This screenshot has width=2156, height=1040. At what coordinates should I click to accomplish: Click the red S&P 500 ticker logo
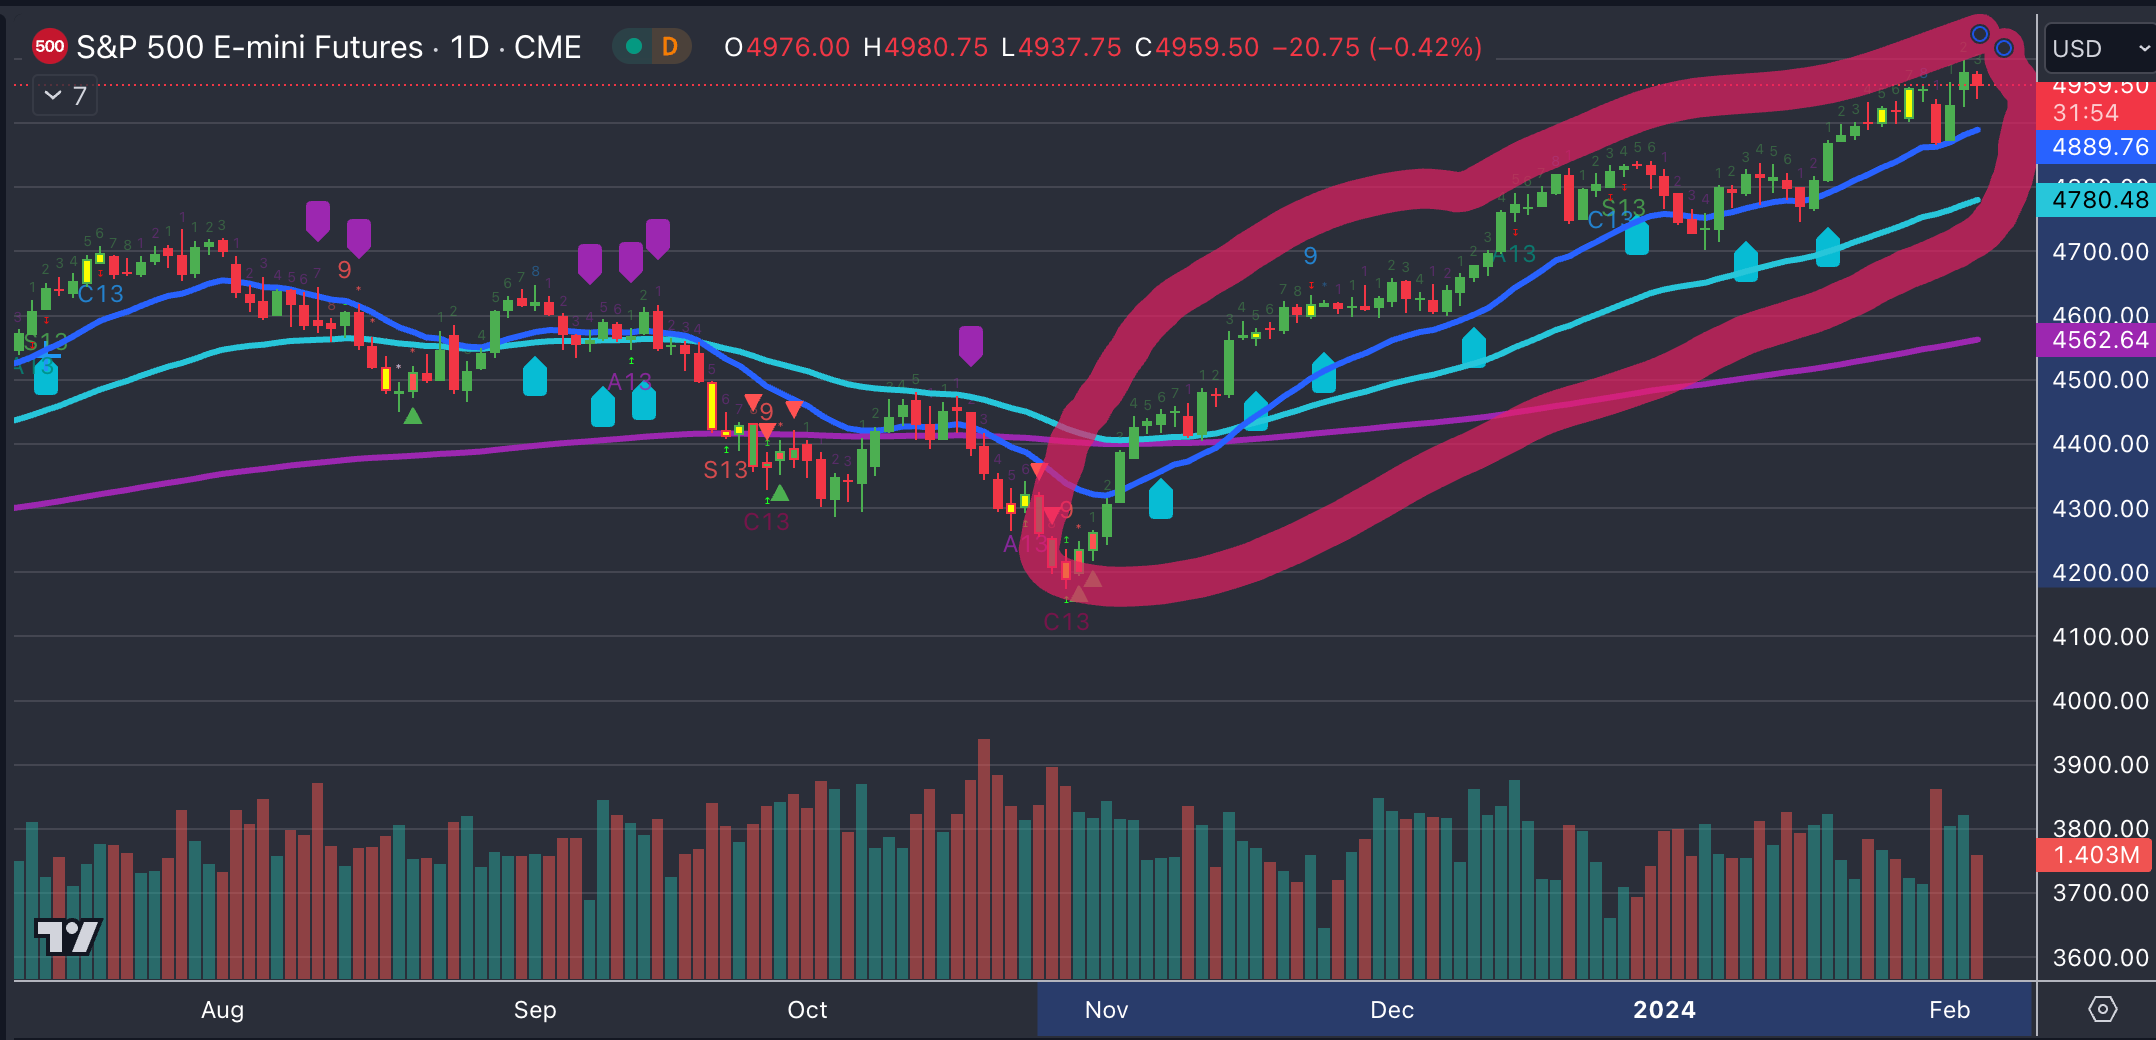[x=49, y=46]
